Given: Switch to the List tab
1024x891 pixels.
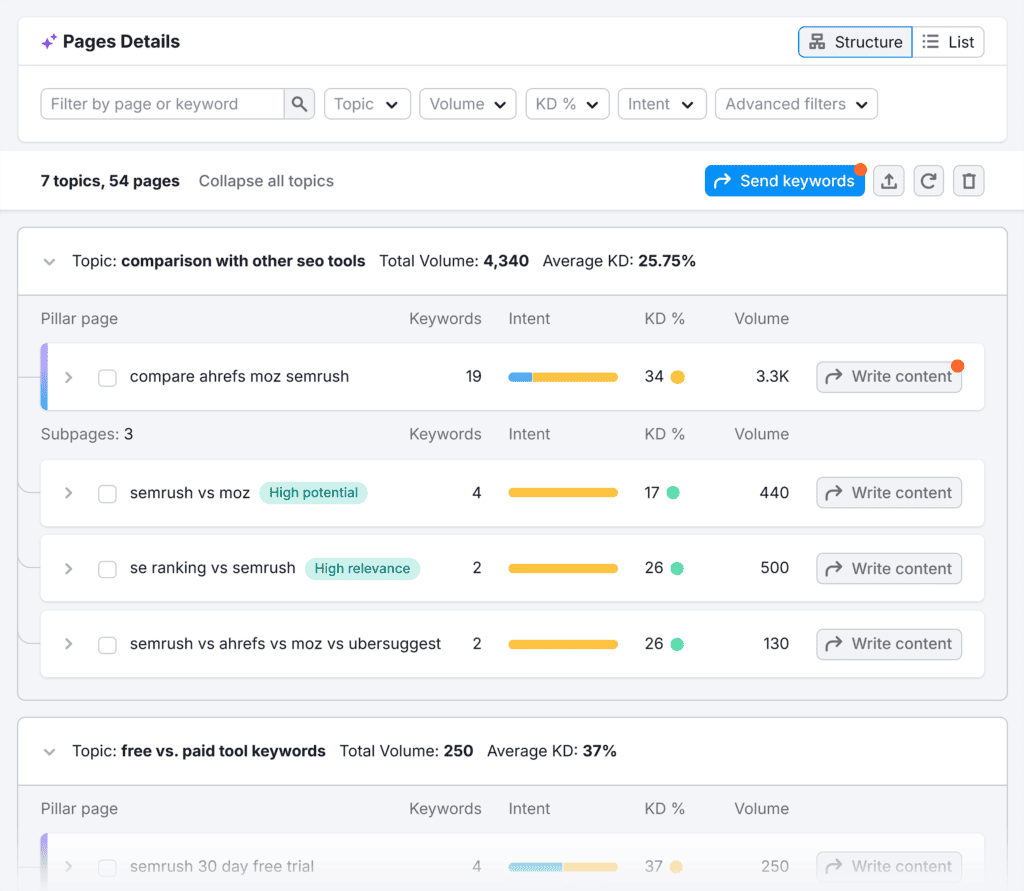Looking at the screenshot, I should coord(948,41).
